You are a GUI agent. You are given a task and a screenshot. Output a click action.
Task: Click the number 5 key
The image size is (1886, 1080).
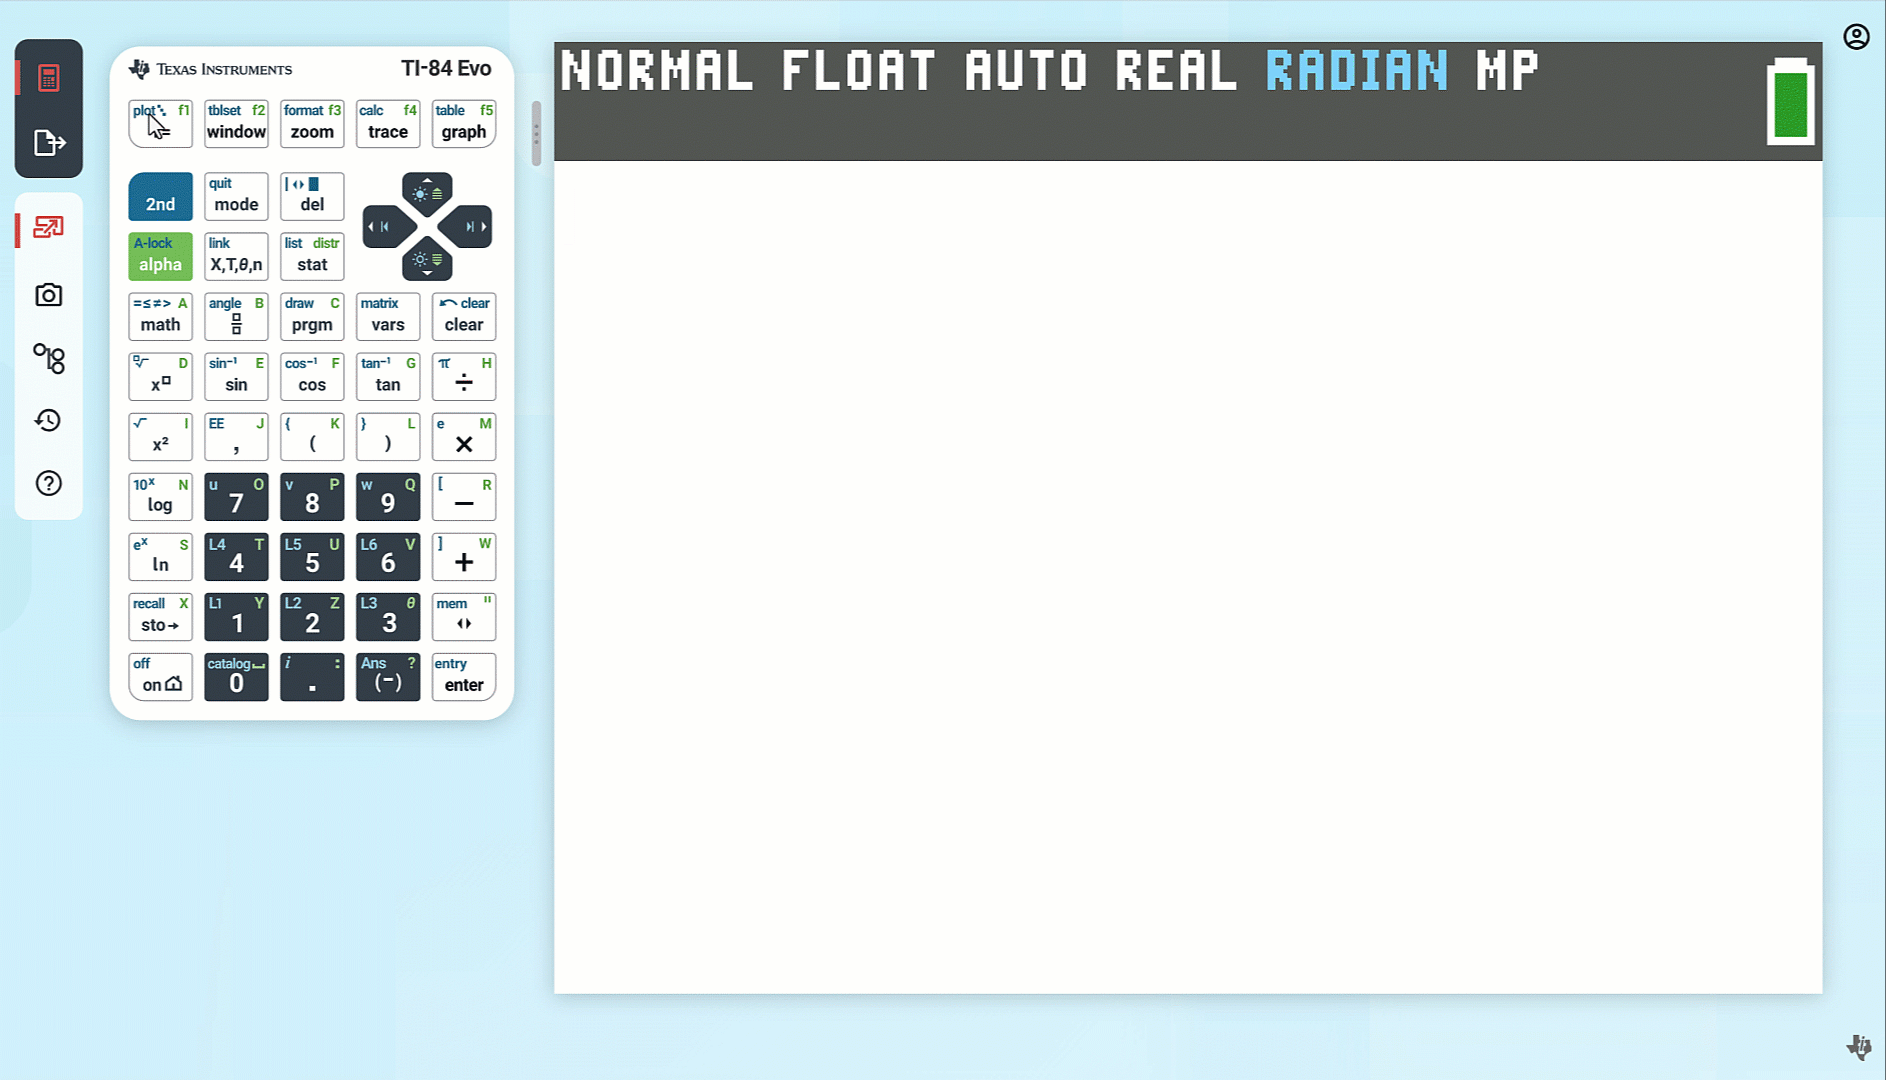[312, 557]
